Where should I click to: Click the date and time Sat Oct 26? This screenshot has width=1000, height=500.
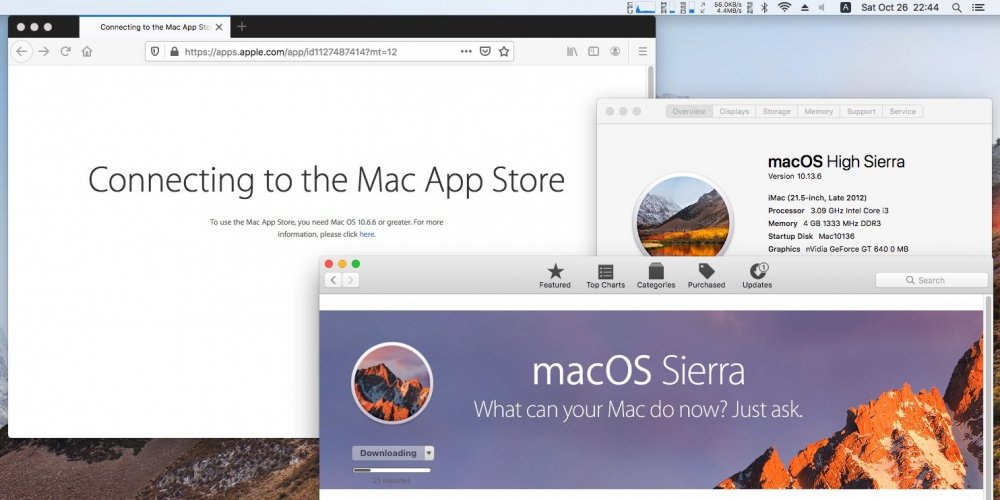coord(900,8)
